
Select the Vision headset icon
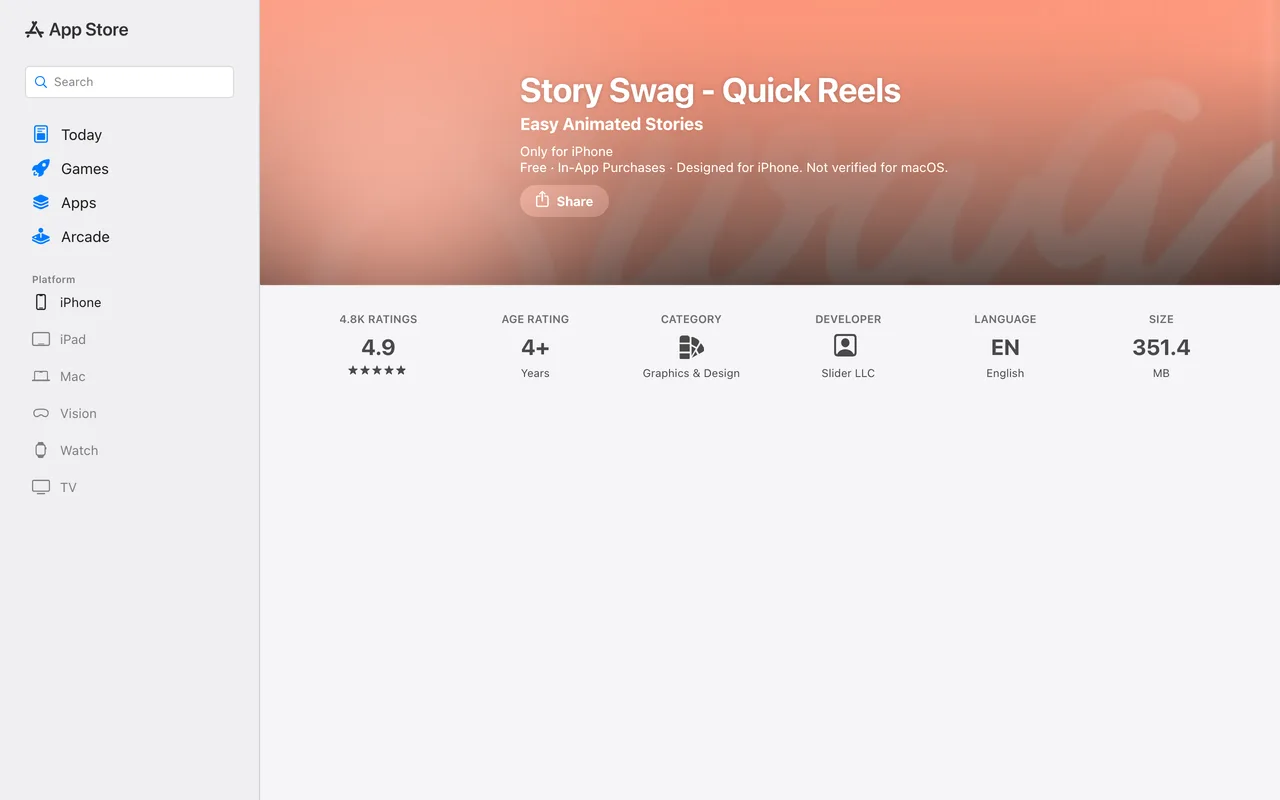pyautogui.click(x=41, y=413)
